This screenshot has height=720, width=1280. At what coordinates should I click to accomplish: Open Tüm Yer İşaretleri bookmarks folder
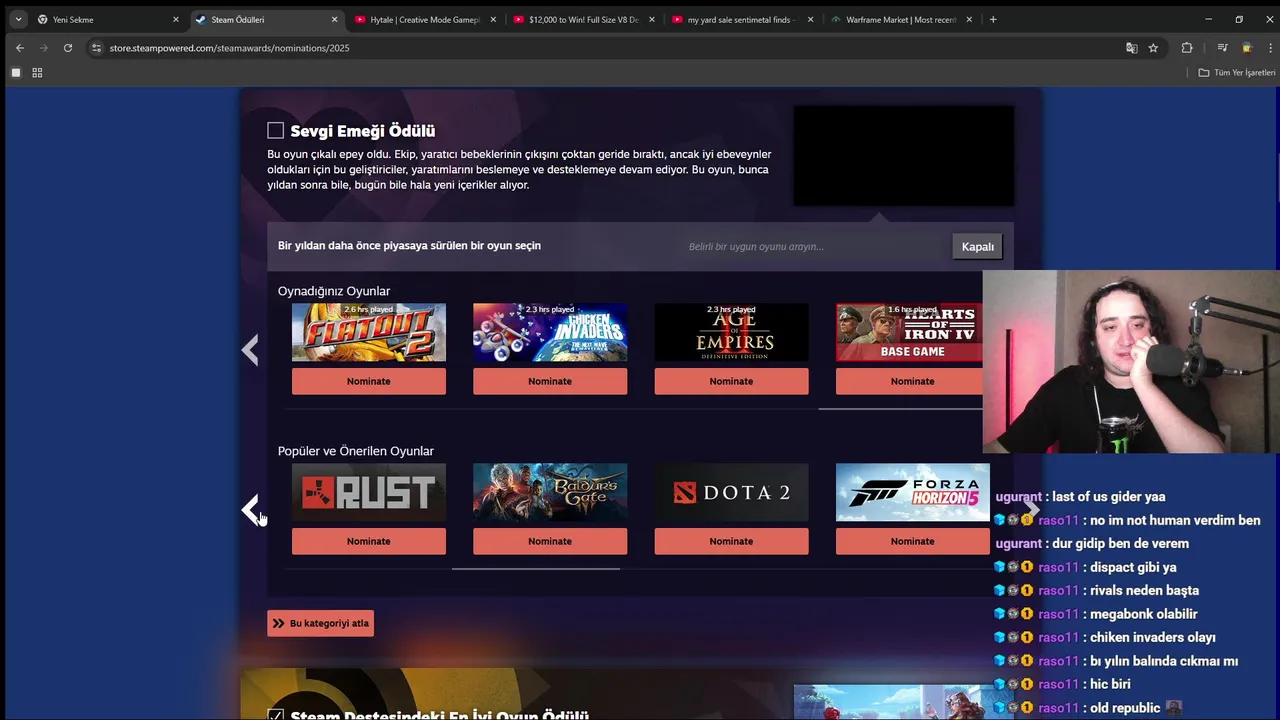point(1237,72)
